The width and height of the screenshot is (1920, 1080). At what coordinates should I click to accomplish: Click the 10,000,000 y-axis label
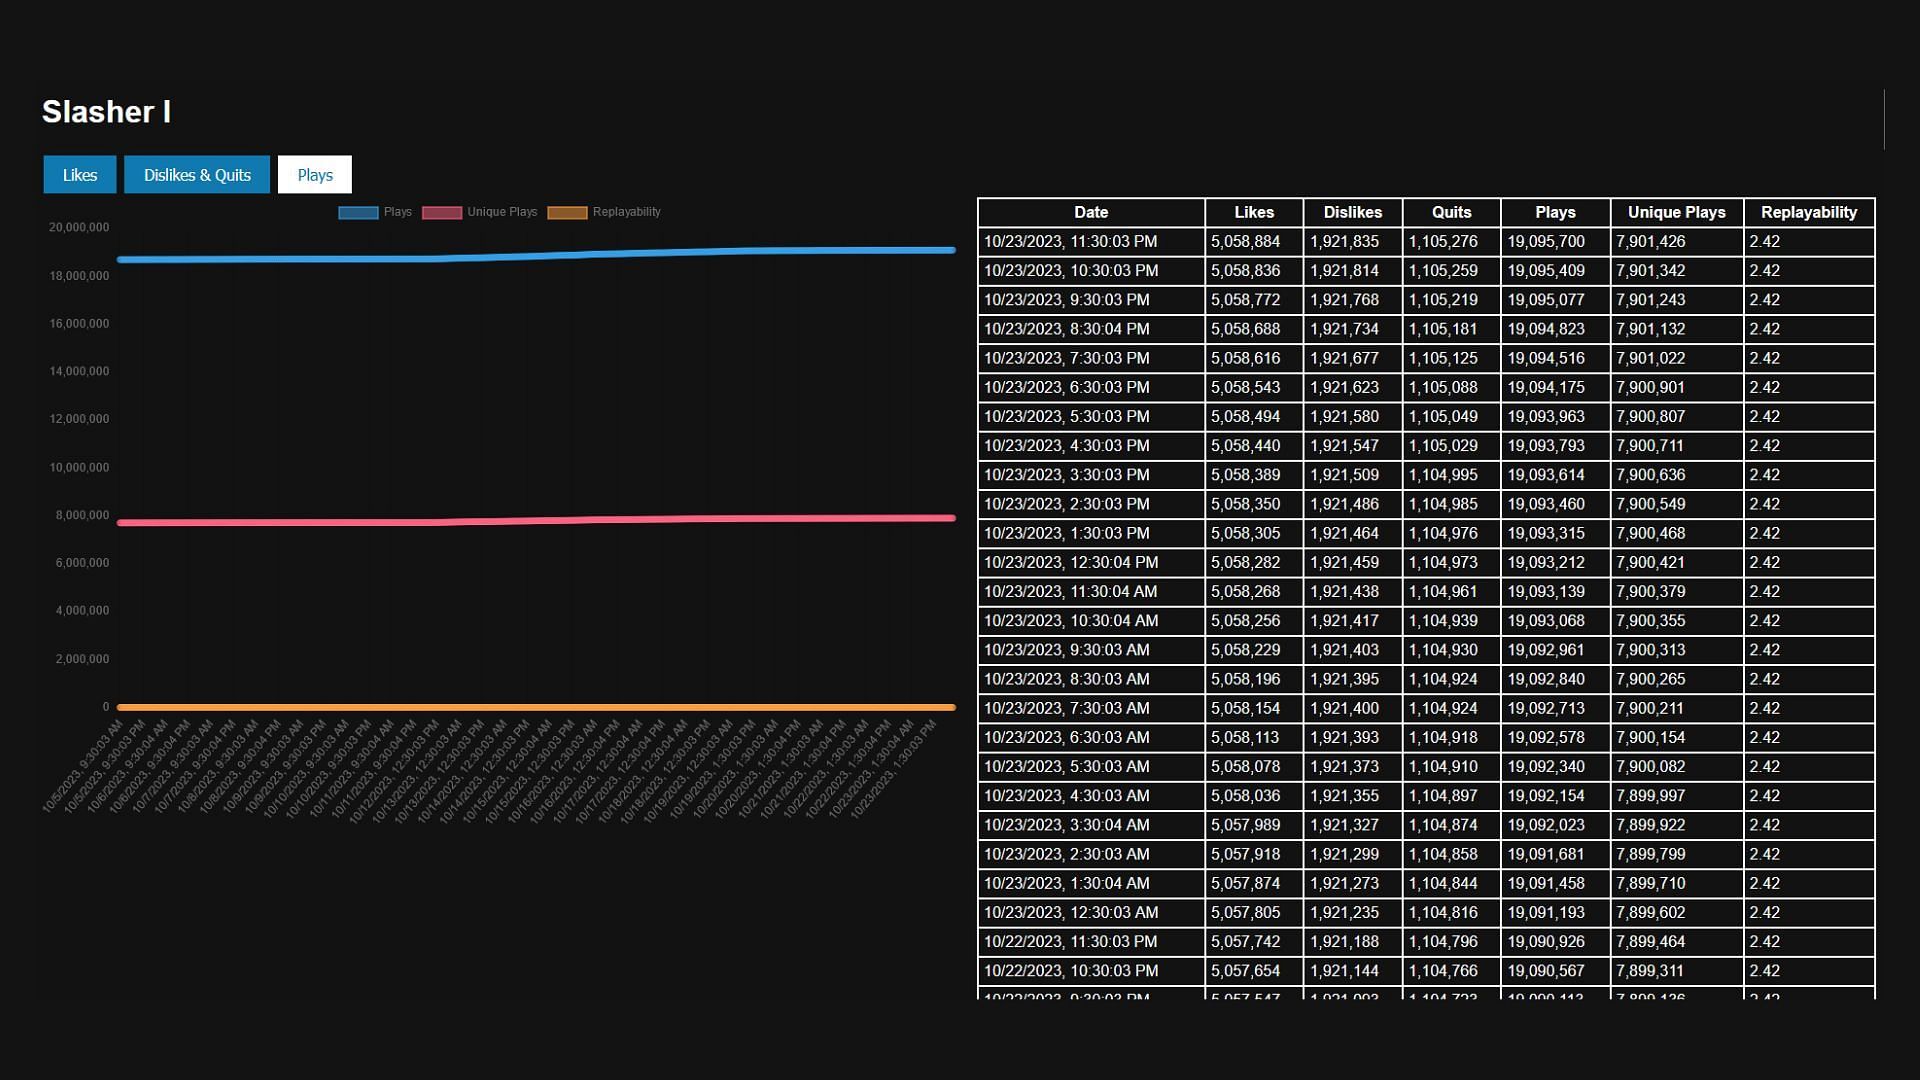79,468
